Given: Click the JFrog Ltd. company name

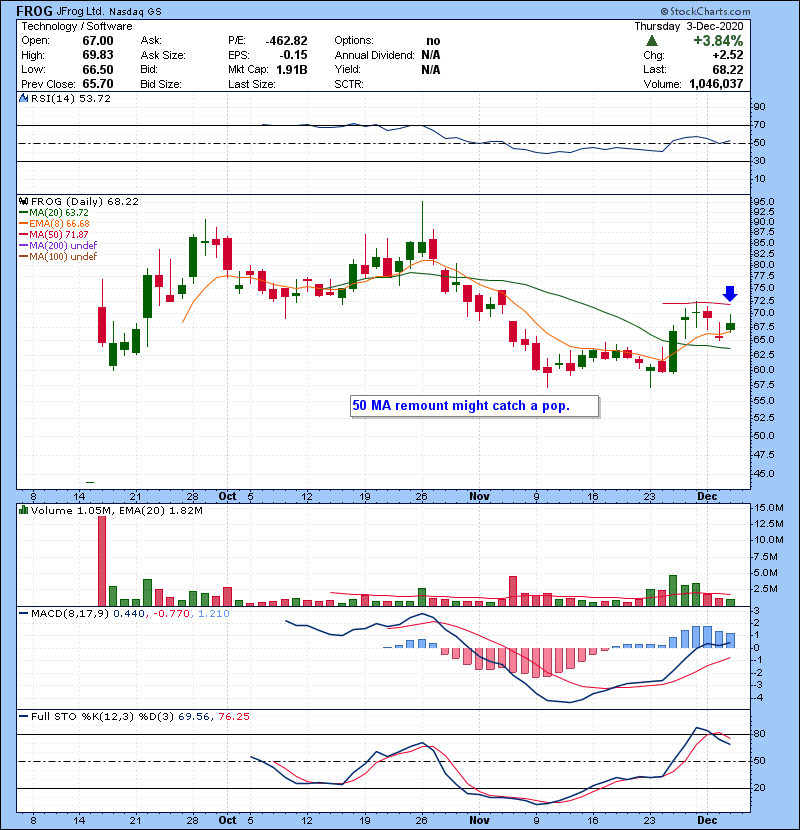Looking at the screenshot, I should click(81, 12).
